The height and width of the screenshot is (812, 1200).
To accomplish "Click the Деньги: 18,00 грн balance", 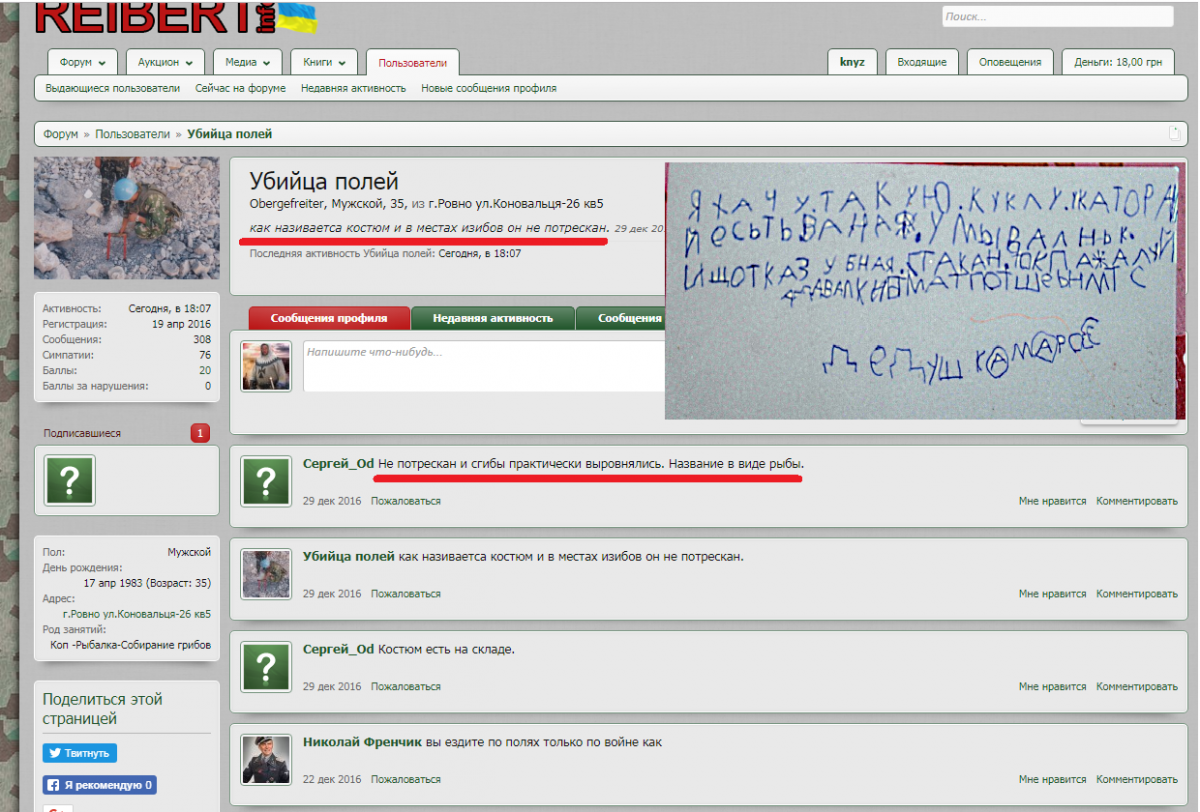I will [1118, 62].
